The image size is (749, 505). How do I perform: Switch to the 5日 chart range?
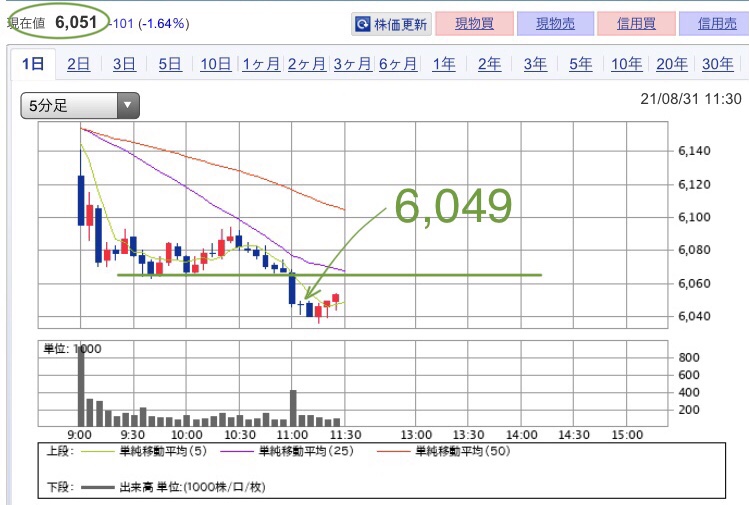click(170, 64)
